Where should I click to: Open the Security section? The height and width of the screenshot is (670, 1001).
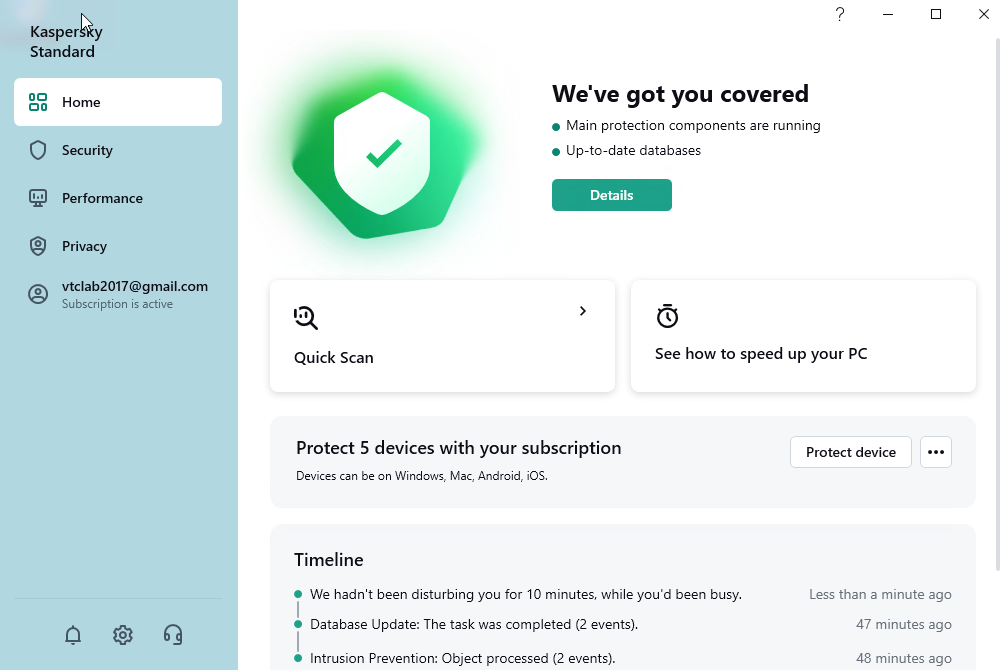click(87, 150)
